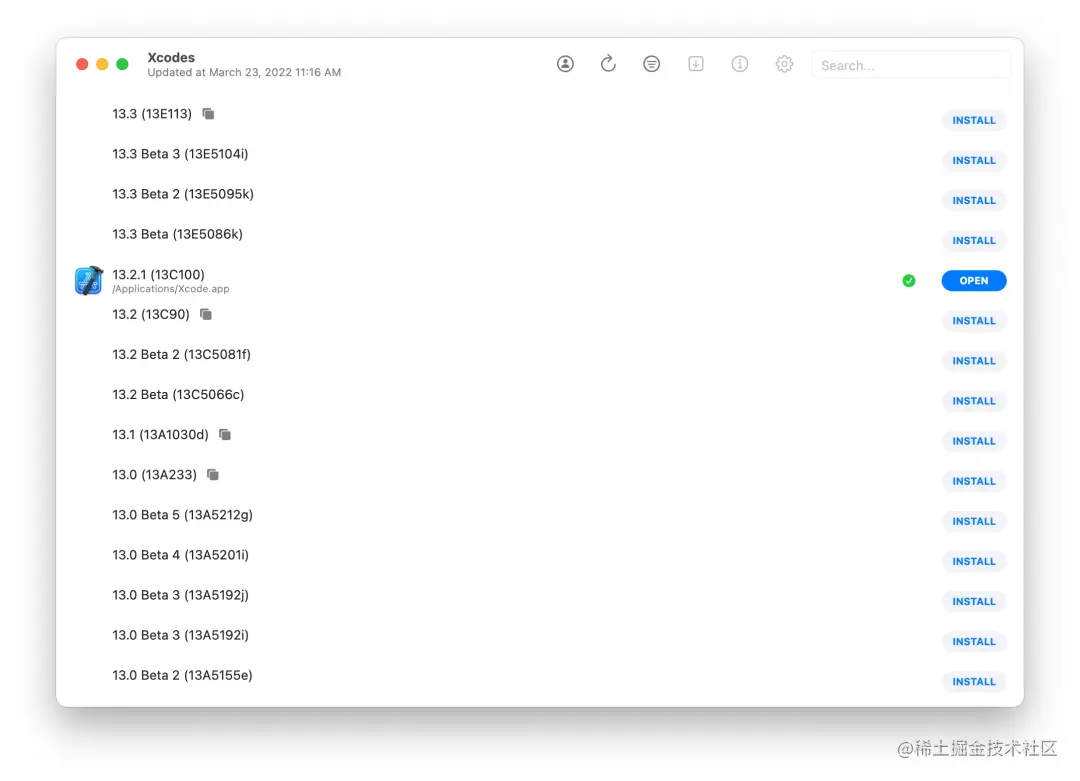Select the 13.3 Beta 3 (13E5104i) row text

click(180, 154)
